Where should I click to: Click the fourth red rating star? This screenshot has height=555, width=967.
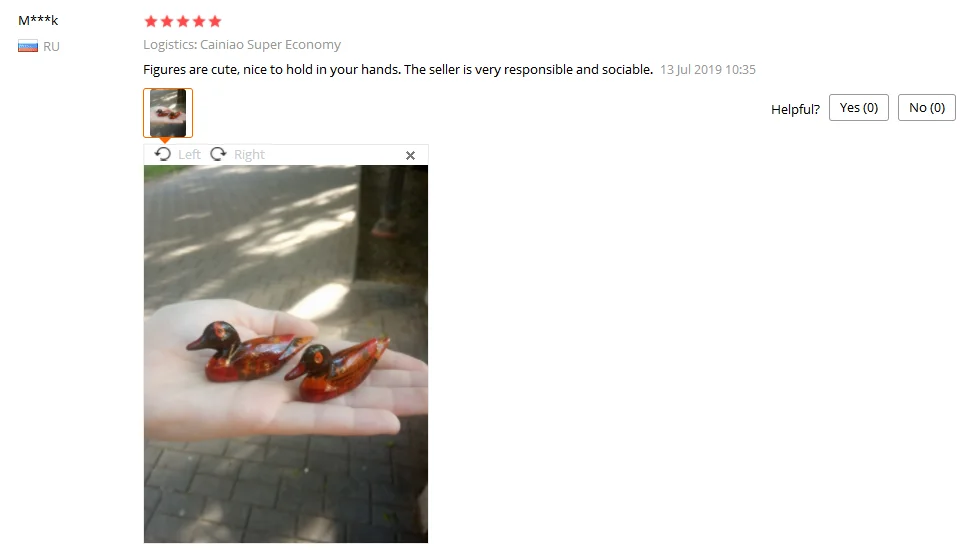pos(199,22)
